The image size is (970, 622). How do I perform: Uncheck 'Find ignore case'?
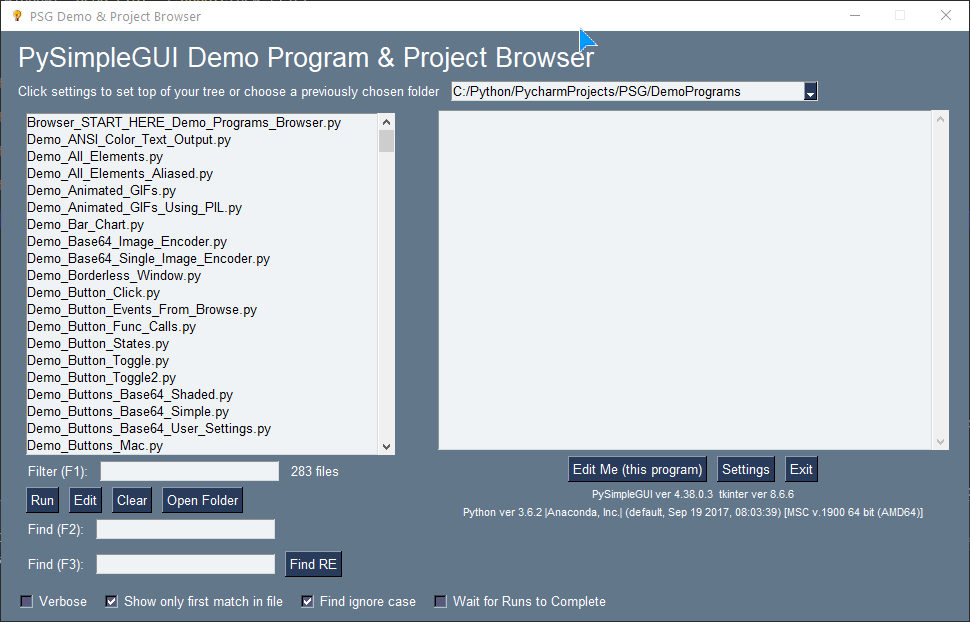(306, 601)
